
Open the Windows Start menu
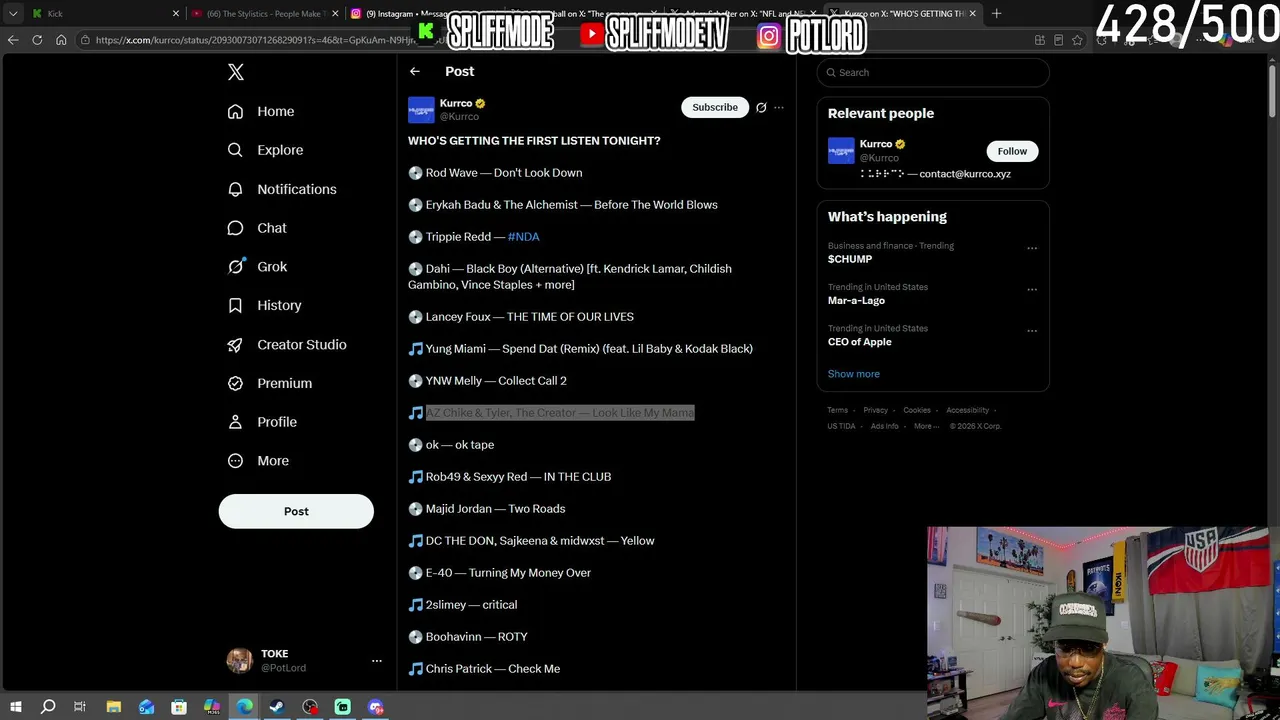[x=15, y=707]
